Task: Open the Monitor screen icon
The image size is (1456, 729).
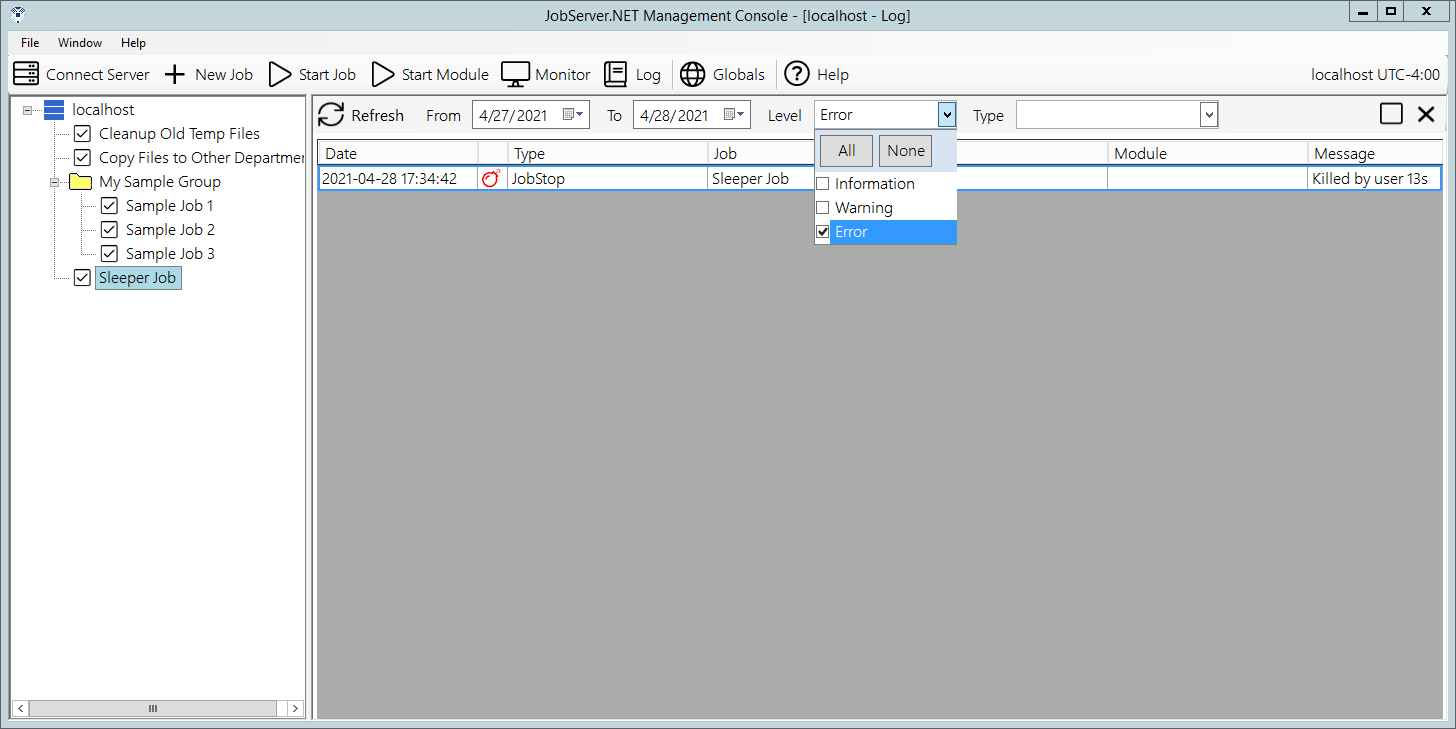Action: 515,74
